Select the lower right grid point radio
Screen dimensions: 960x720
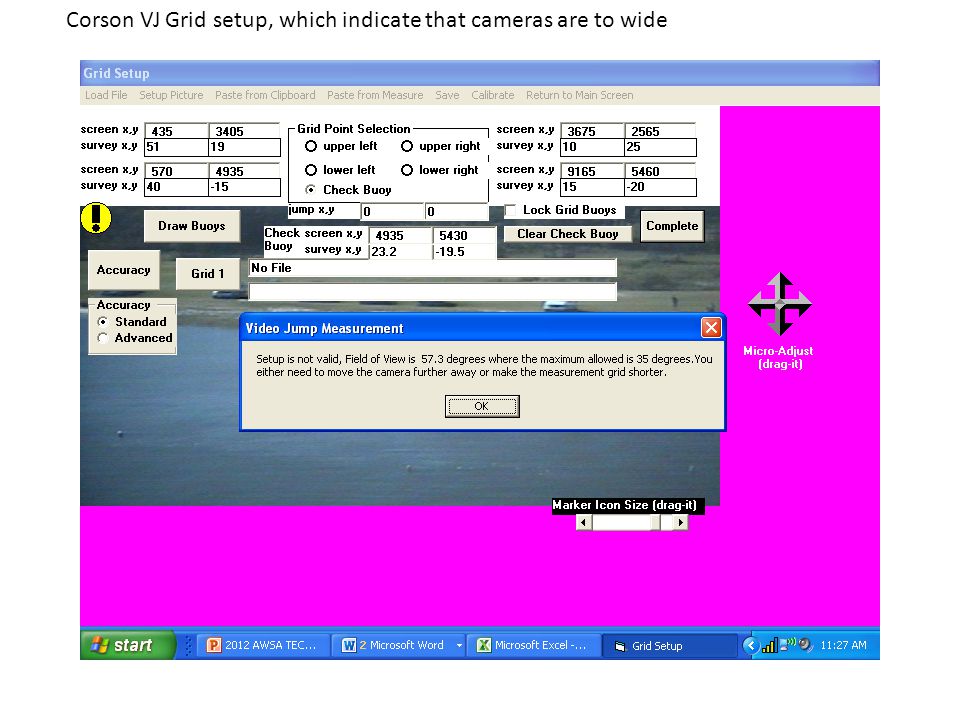click(x=407, y=170)
